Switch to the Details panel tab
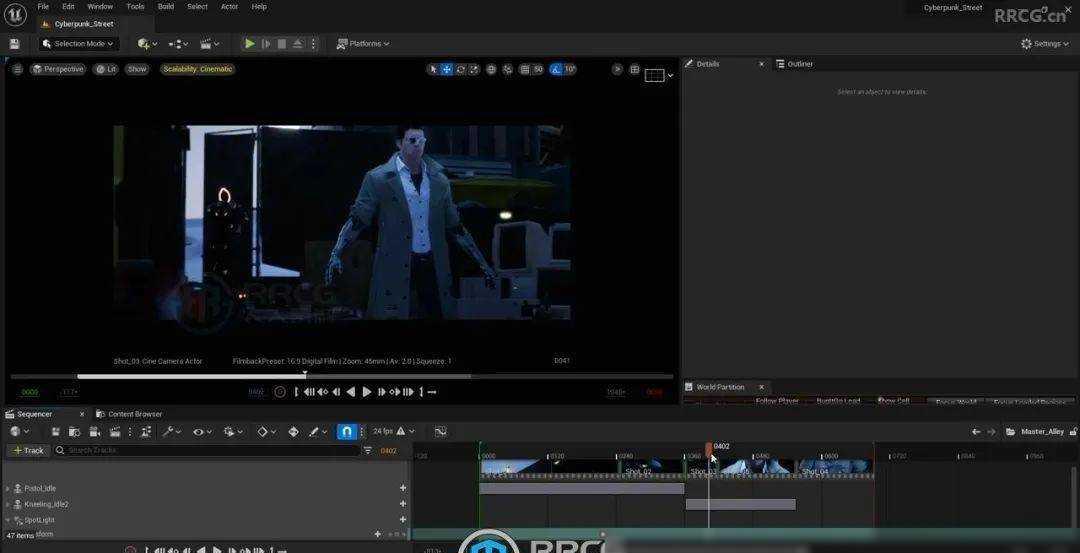Viewport: 1080px width, 553px height. (708, 64)
